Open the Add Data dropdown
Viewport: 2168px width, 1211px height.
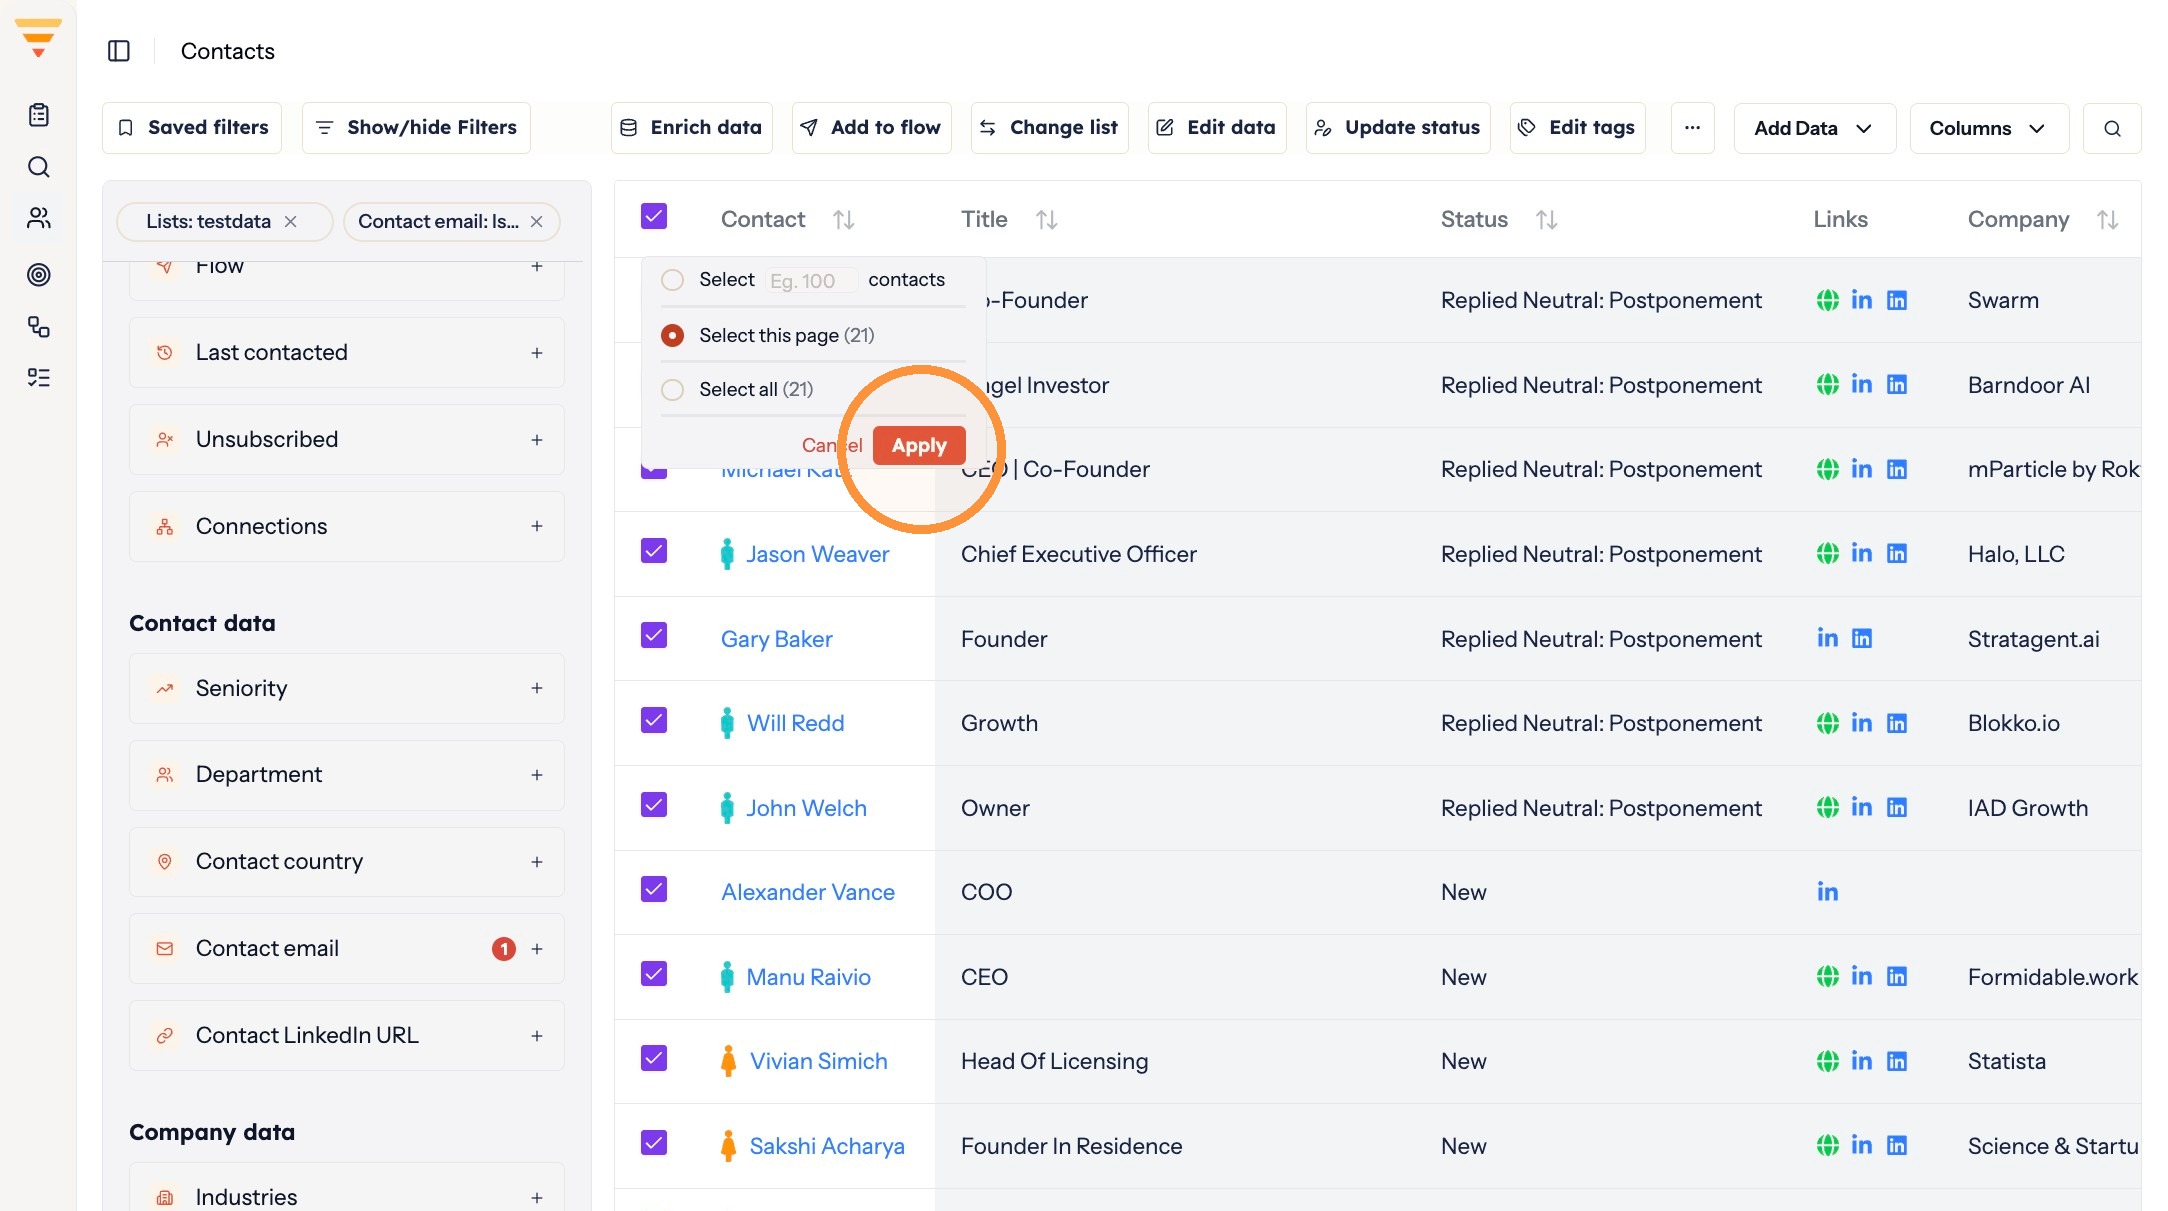[x=1814, y=128]
